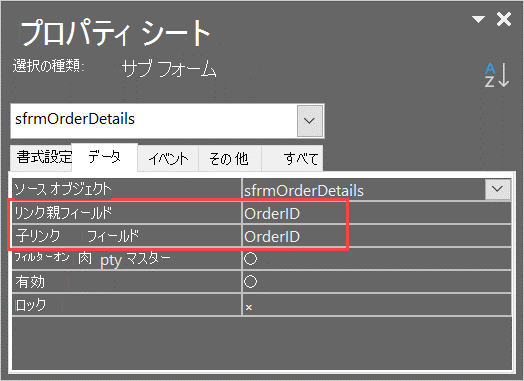Click the 選択の種類 label
524x381 pixels.
pyautogui.click(x=48, y=66)
